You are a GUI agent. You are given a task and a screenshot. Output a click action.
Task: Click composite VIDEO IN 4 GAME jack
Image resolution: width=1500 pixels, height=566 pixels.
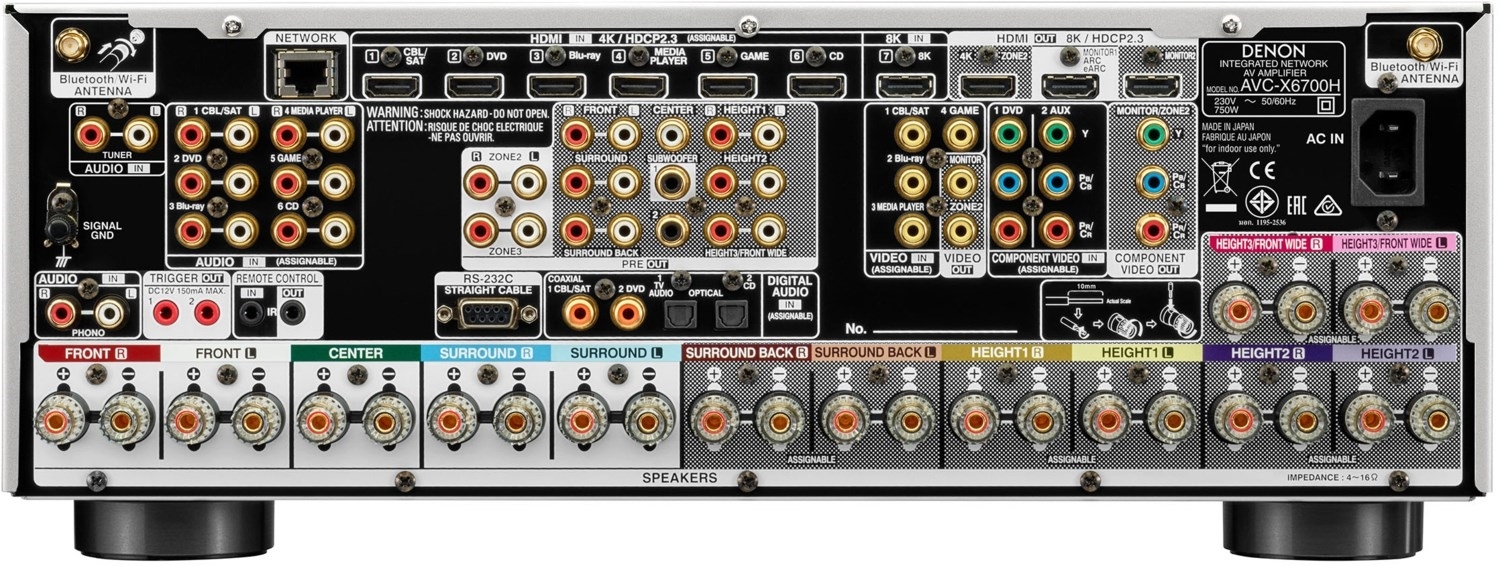pos(961,133)
